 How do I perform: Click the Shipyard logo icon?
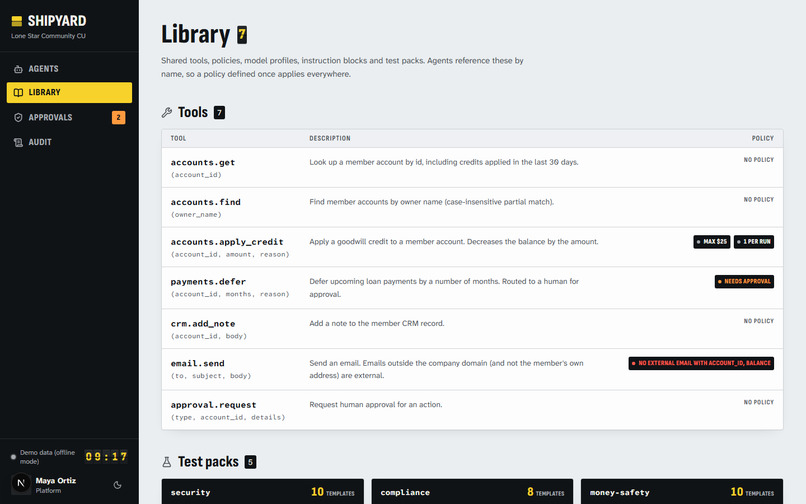click(x=16, y=21)
